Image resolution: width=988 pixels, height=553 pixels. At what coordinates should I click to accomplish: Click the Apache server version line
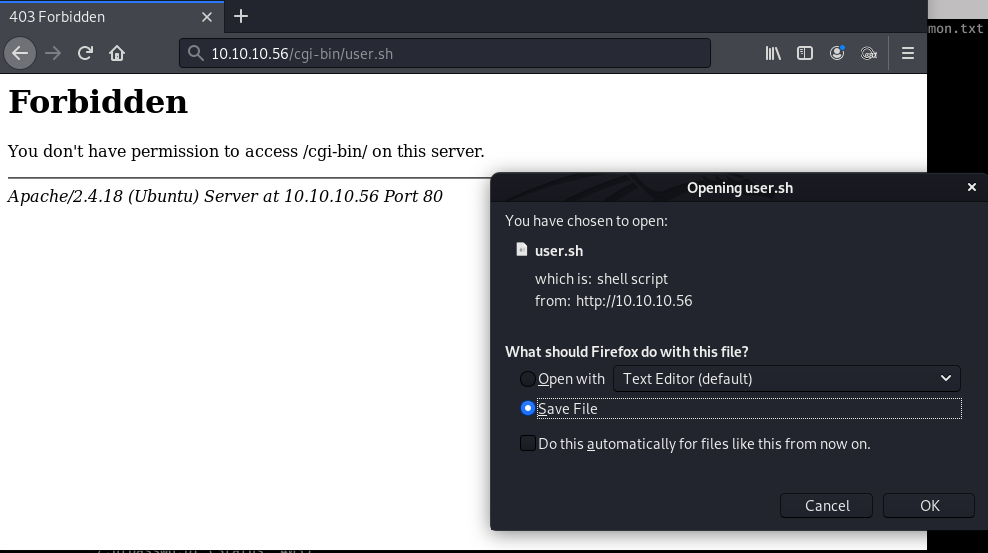tap(225, 196)
